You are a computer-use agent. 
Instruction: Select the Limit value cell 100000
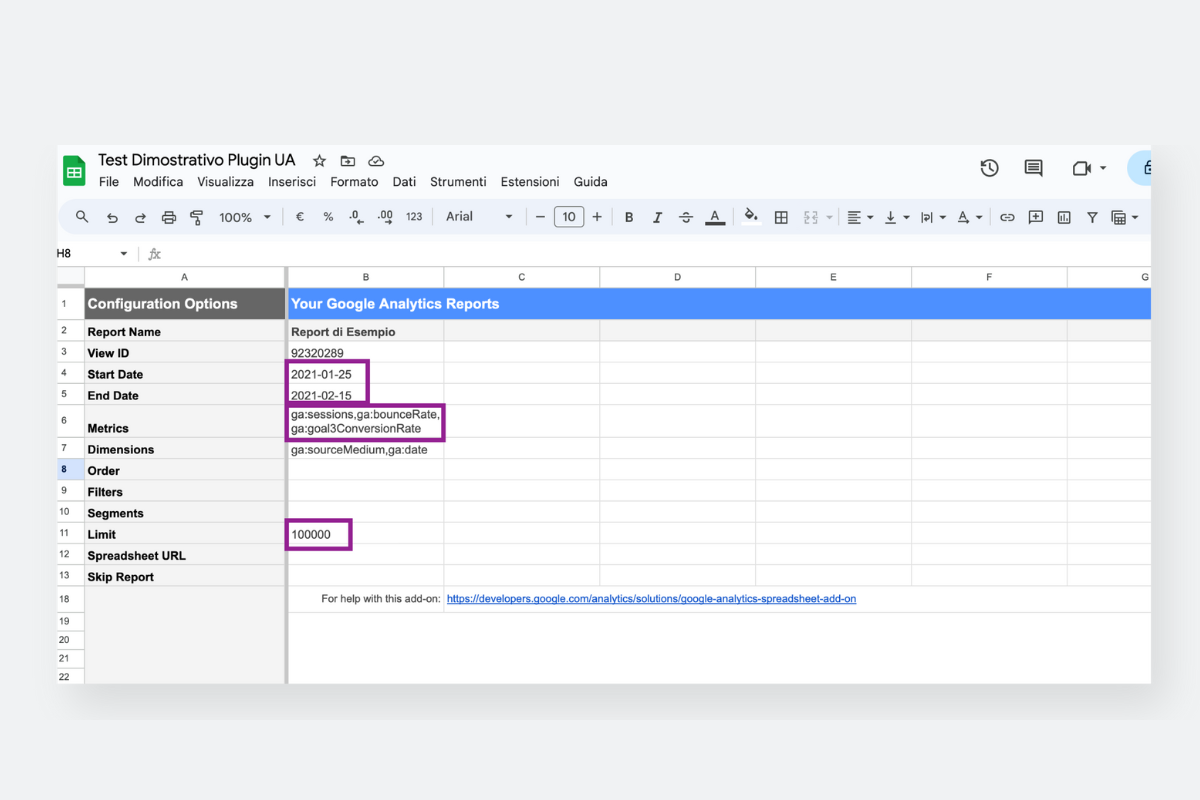click(x=366, y=534)
